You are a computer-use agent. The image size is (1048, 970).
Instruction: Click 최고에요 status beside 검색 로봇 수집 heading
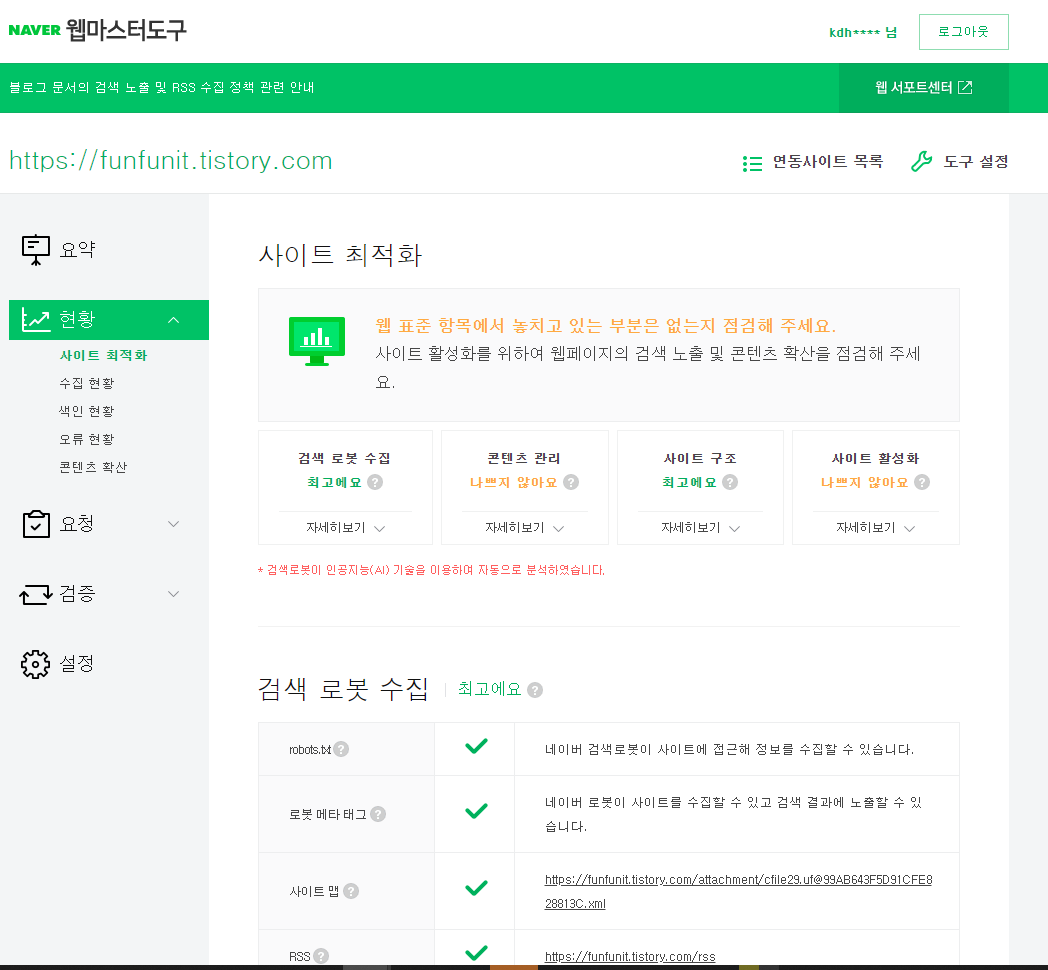(x=489, y=689)
